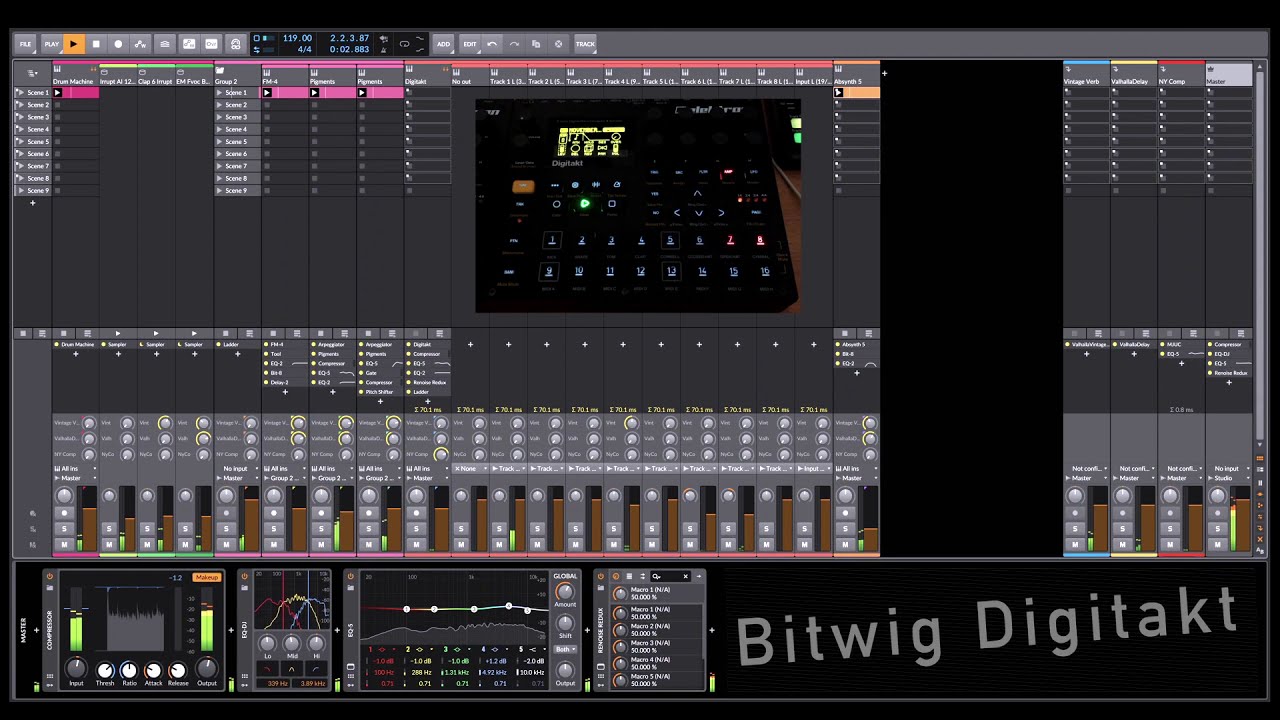Screen dimensions: 1280x720
Task: Open the PLAY menu
Action: (x=51, y=44)
